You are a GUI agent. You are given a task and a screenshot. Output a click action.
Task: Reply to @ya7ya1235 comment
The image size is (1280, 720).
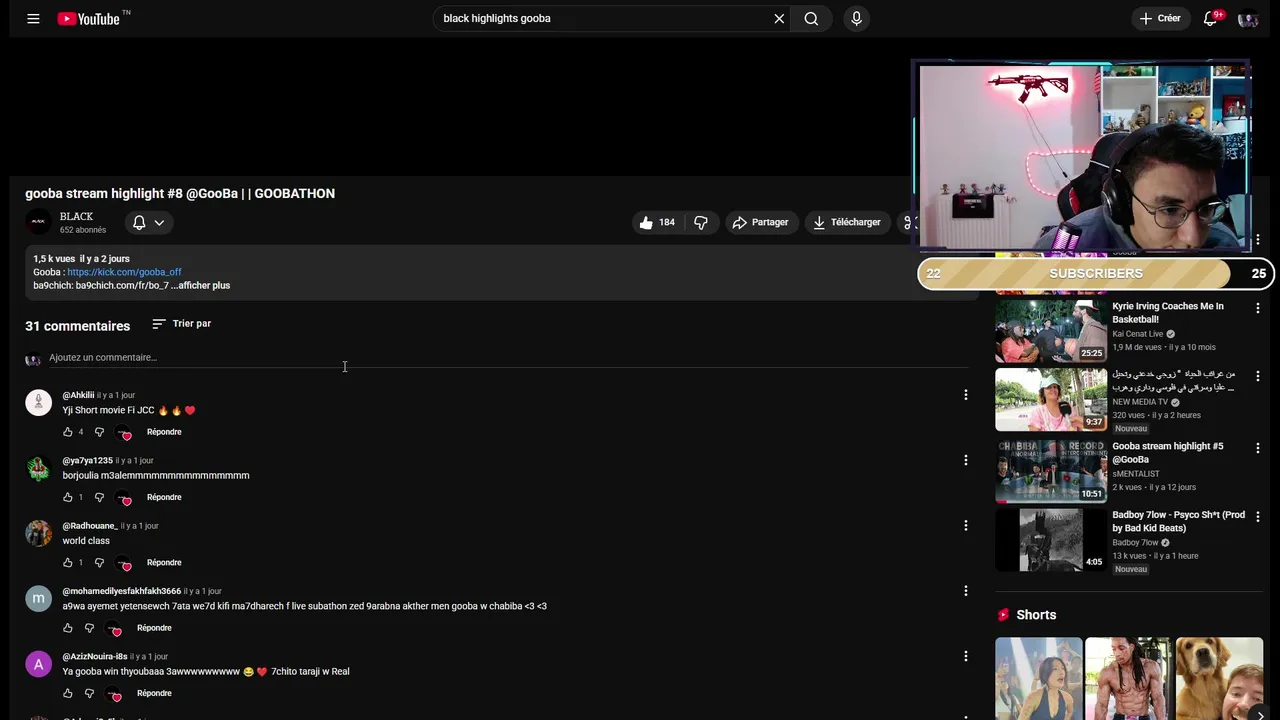click(164, 497)
